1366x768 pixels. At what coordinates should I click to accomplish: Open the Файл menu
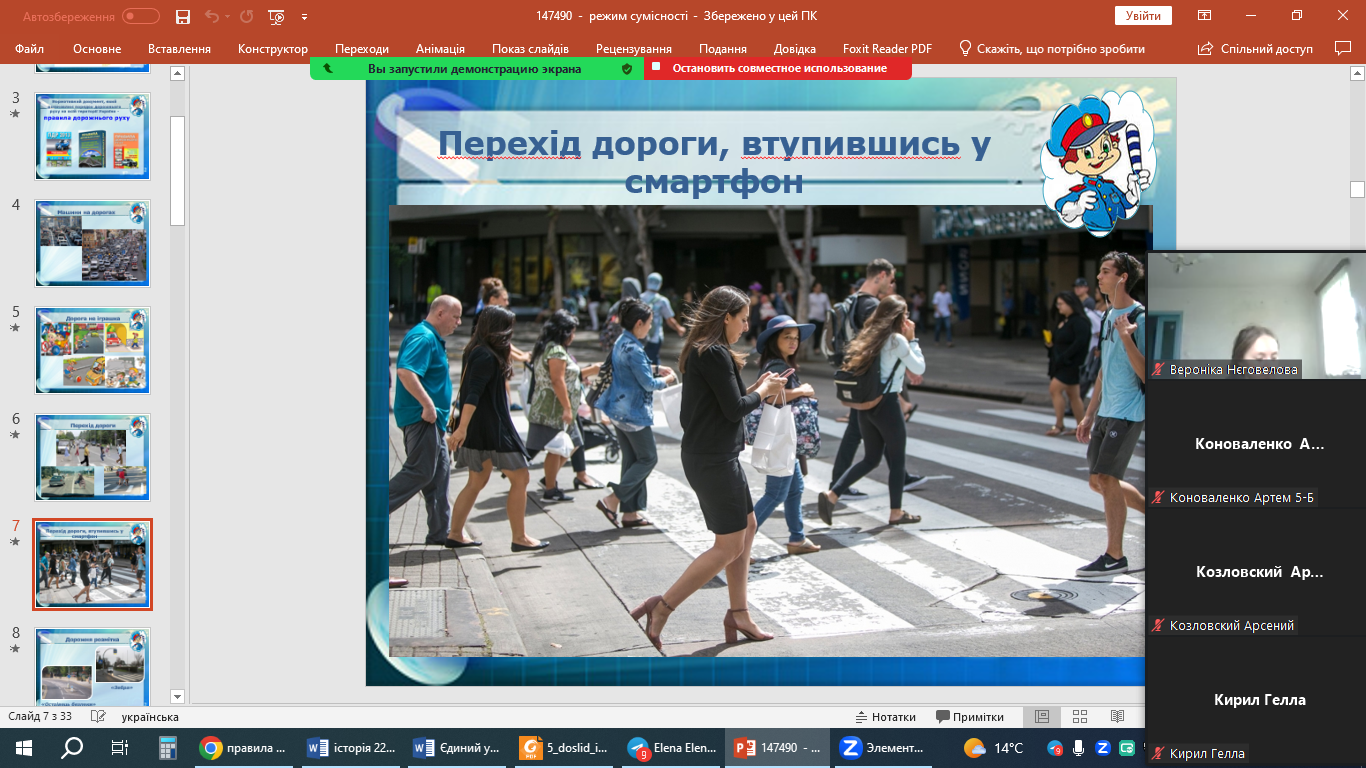pyautogui.click(x=29, y=49)
